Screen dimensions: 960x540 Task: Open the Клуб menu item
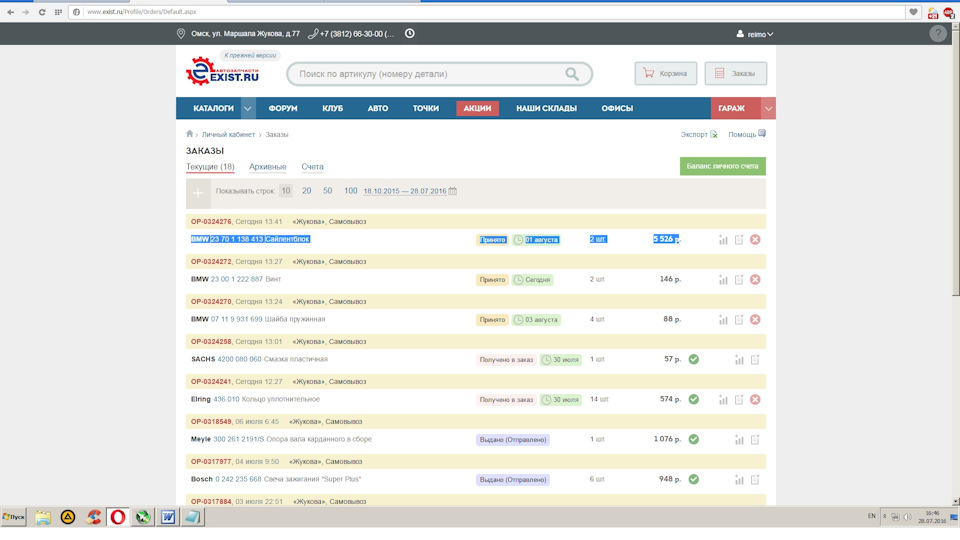pos(332,108)
